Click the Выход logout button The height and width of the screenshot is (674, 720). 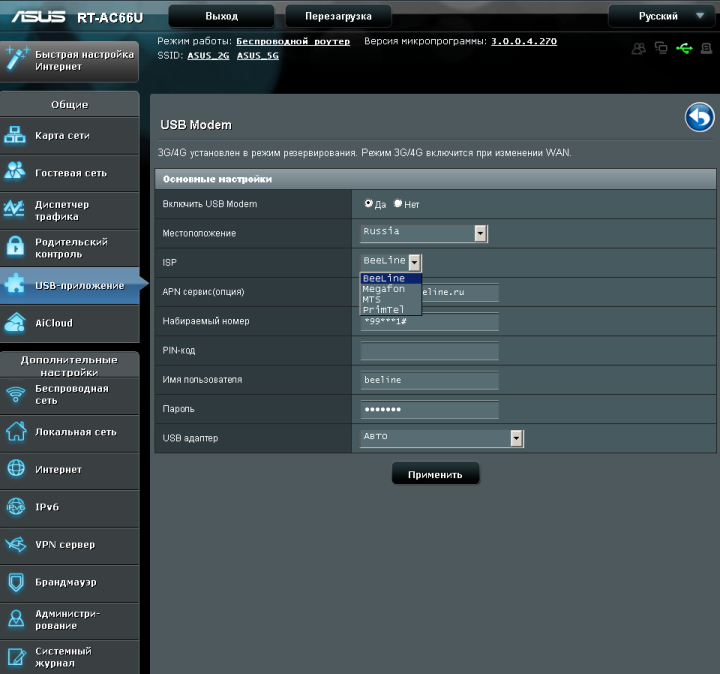221,17
